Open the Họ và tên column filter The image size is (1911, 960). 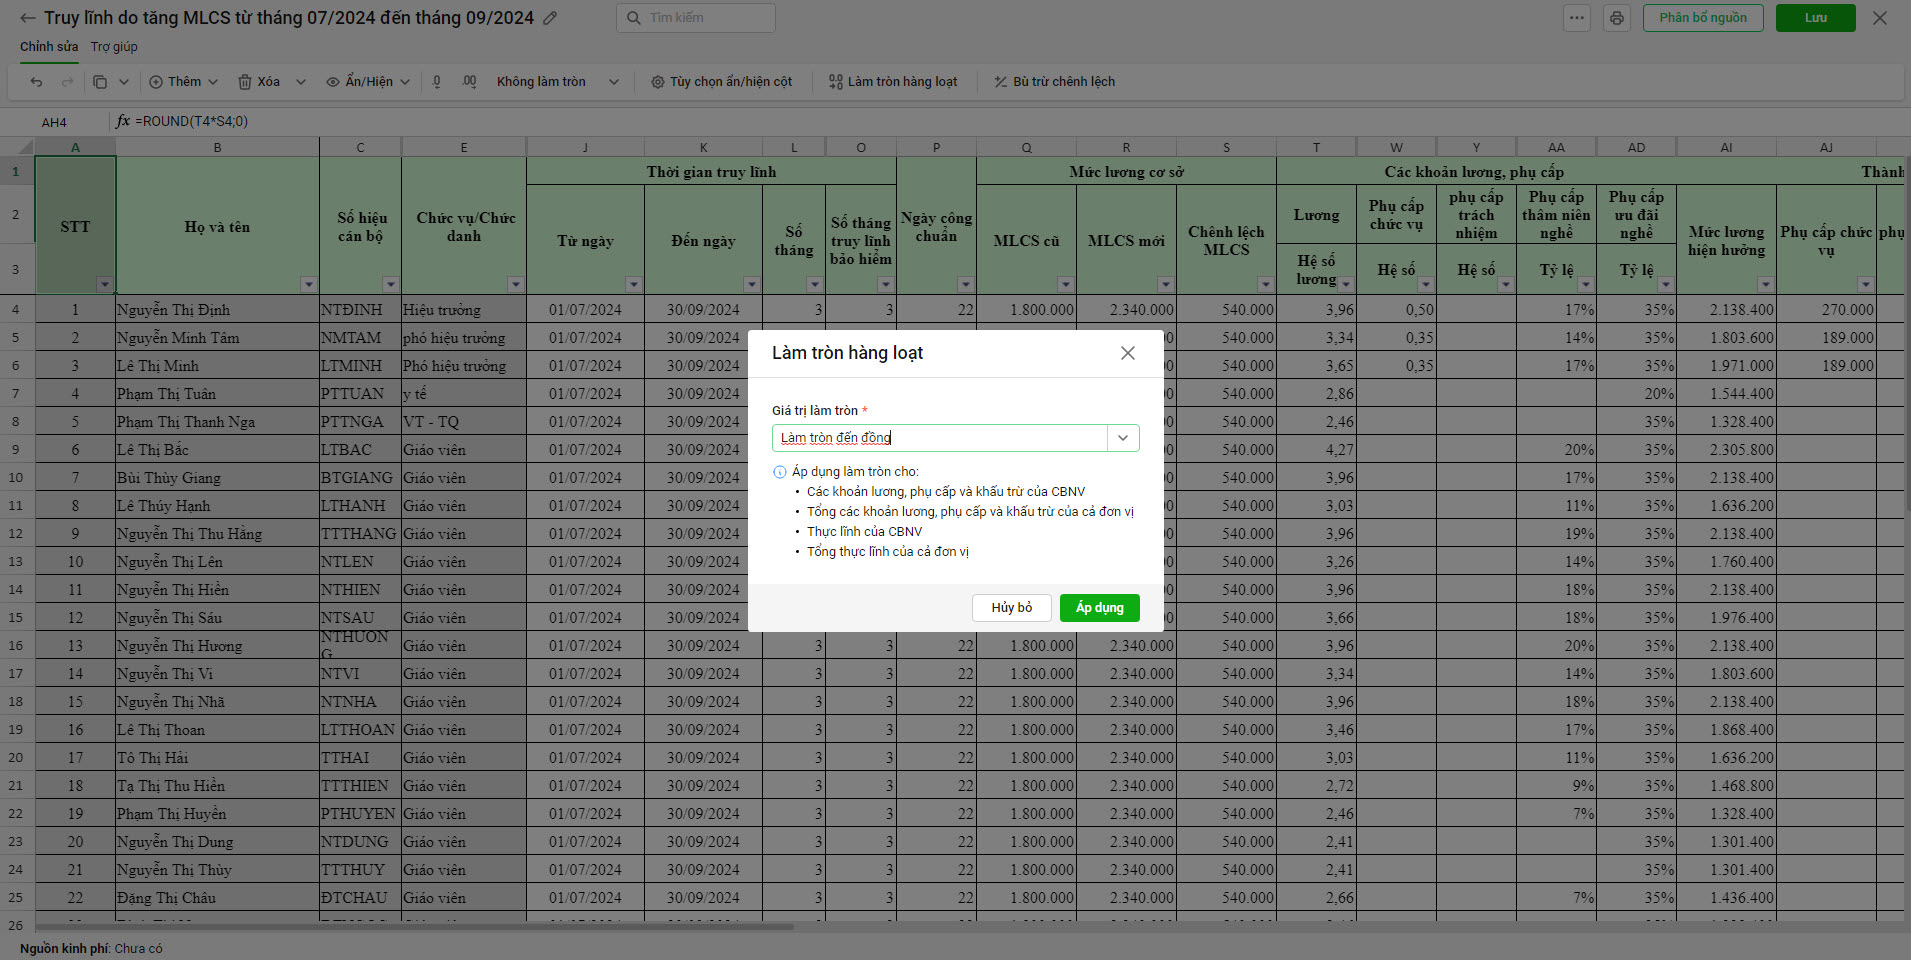tap(308, 284)
